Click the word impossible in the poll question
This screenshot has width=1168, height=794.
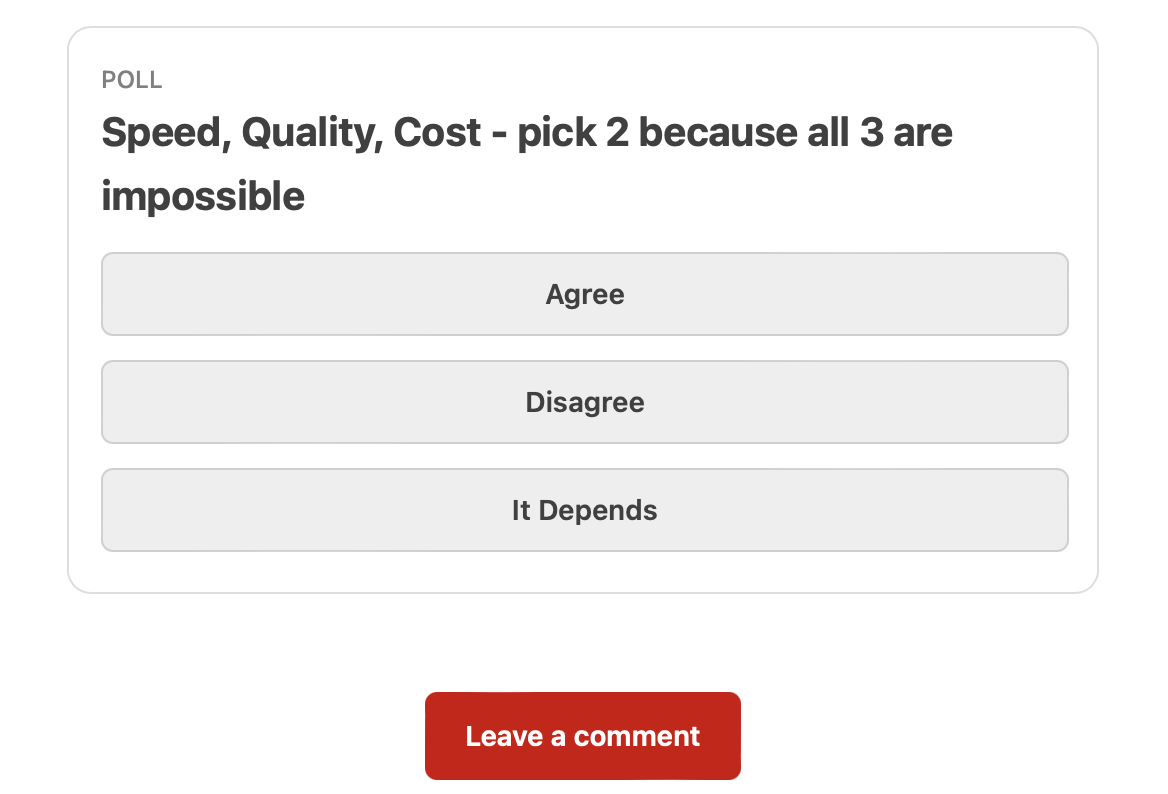click(203, 197)
